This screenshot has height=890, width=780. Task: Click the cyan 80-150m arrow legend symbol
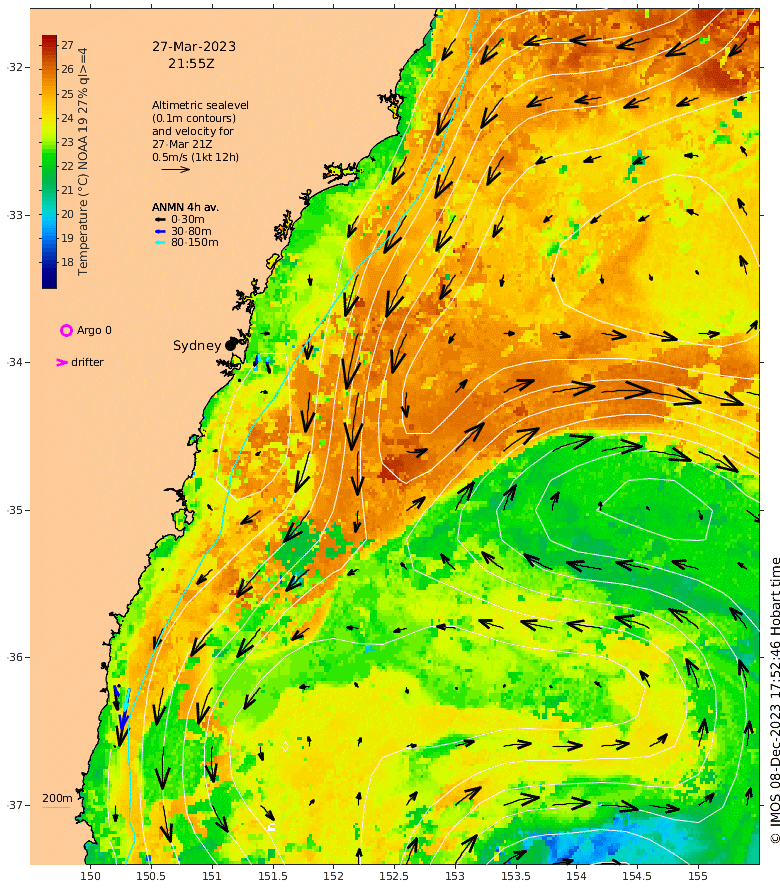tap(161, 242)
